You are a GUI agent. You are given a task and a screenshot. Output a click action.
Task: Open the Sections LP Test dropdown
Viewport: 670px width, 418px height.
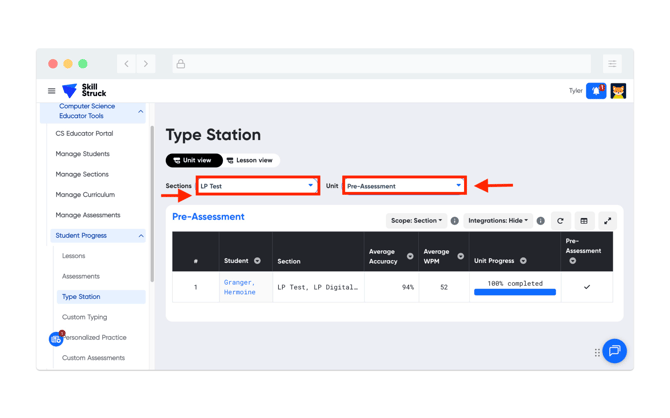point(258,186)
